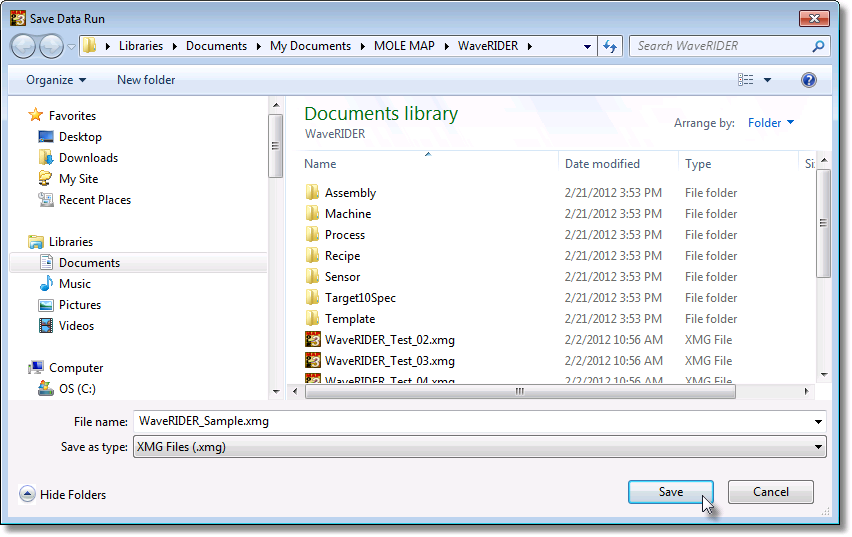Select My Documents in the breadcrumb
The width and height of the screenshot is (852, 537).
(310, 46)
